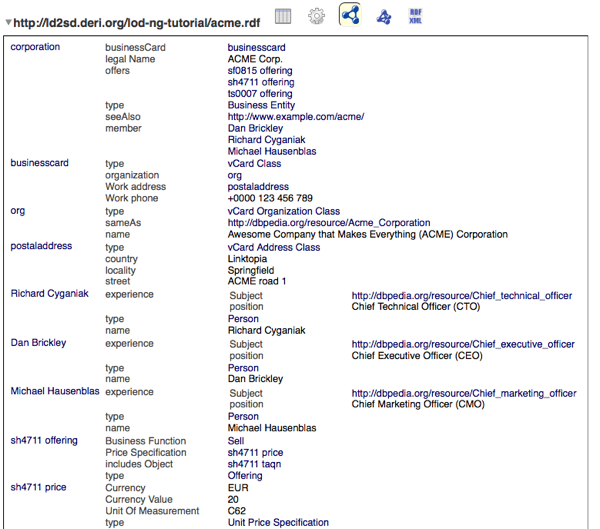The image size is (600, 529).
Task: Click the Unit Price Specification type value
Action: click(x=277, y=522)
